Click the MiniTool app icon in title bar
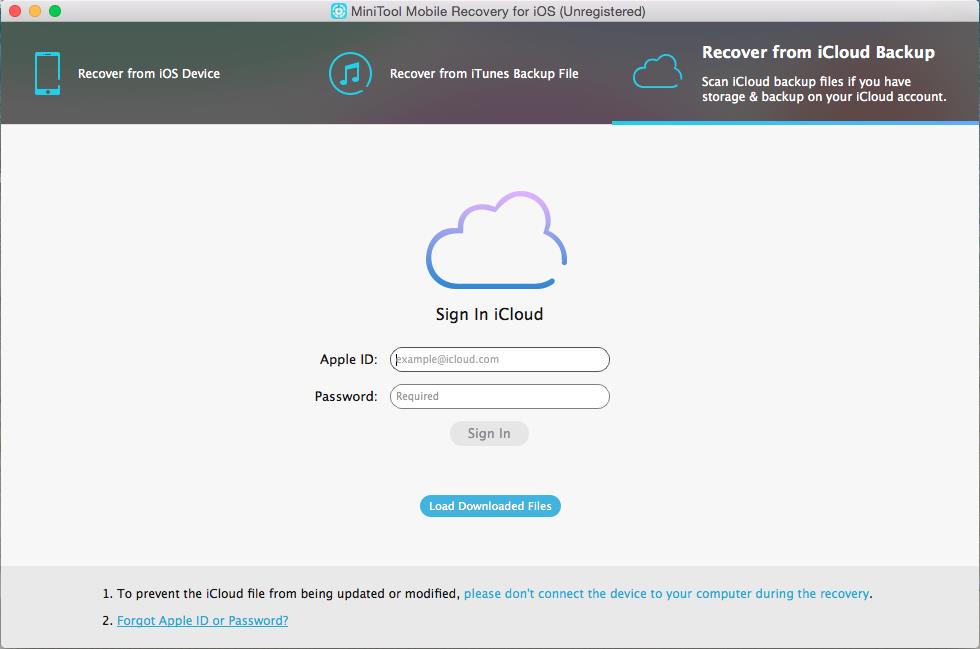Viewport: 980px width, 649px height. 339,11
